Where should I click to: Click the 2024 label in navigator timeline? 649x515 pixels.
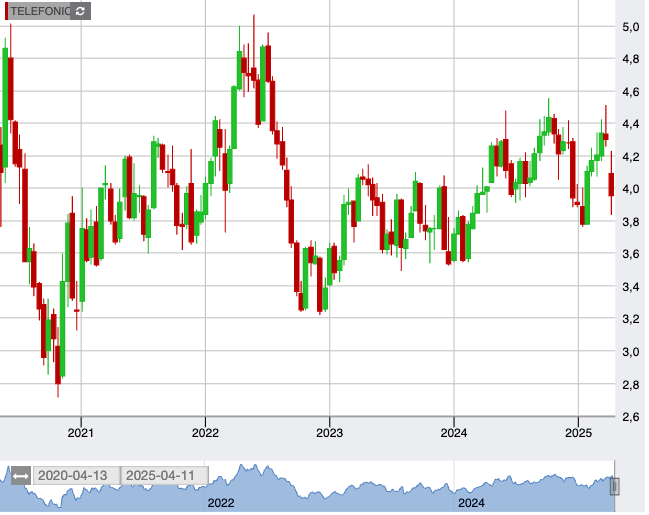(471, 503)
